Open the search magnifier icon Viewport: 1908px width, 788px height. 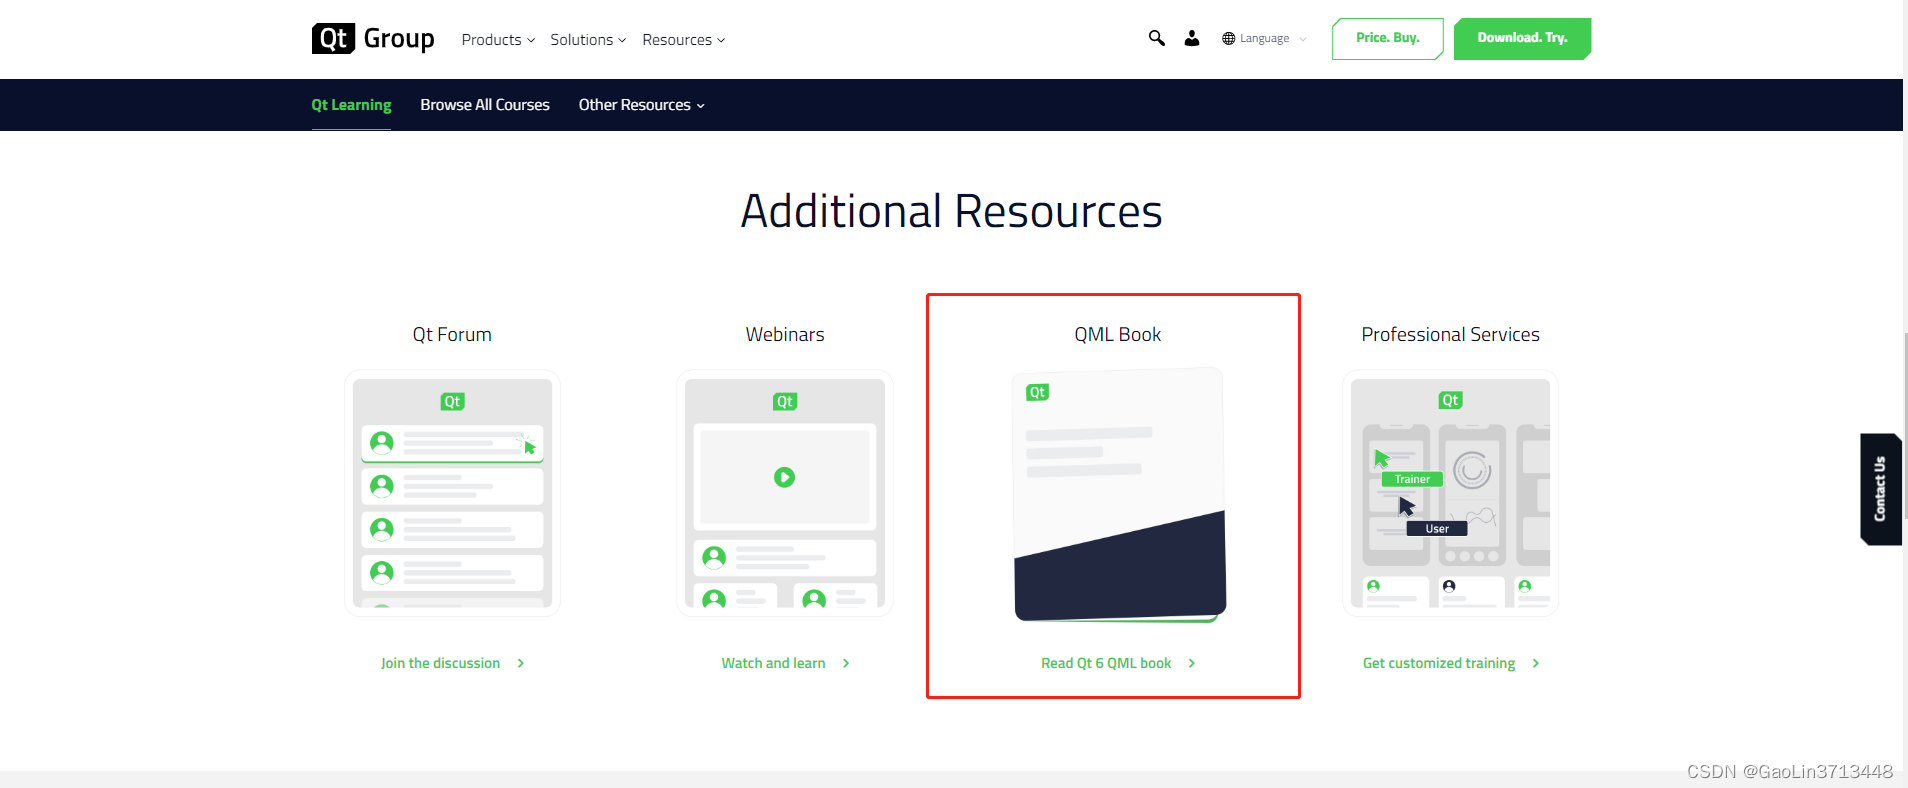point(1156,38)
